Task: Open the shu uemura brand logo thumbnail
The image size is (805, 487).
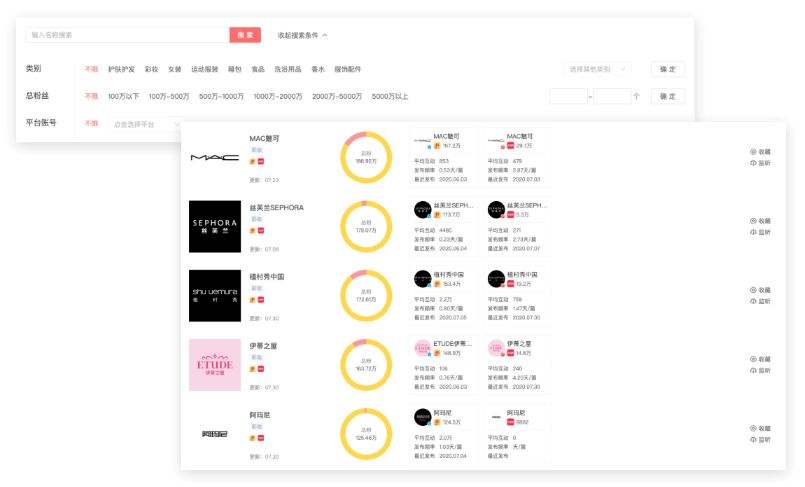Action: (x=215, y=296)
